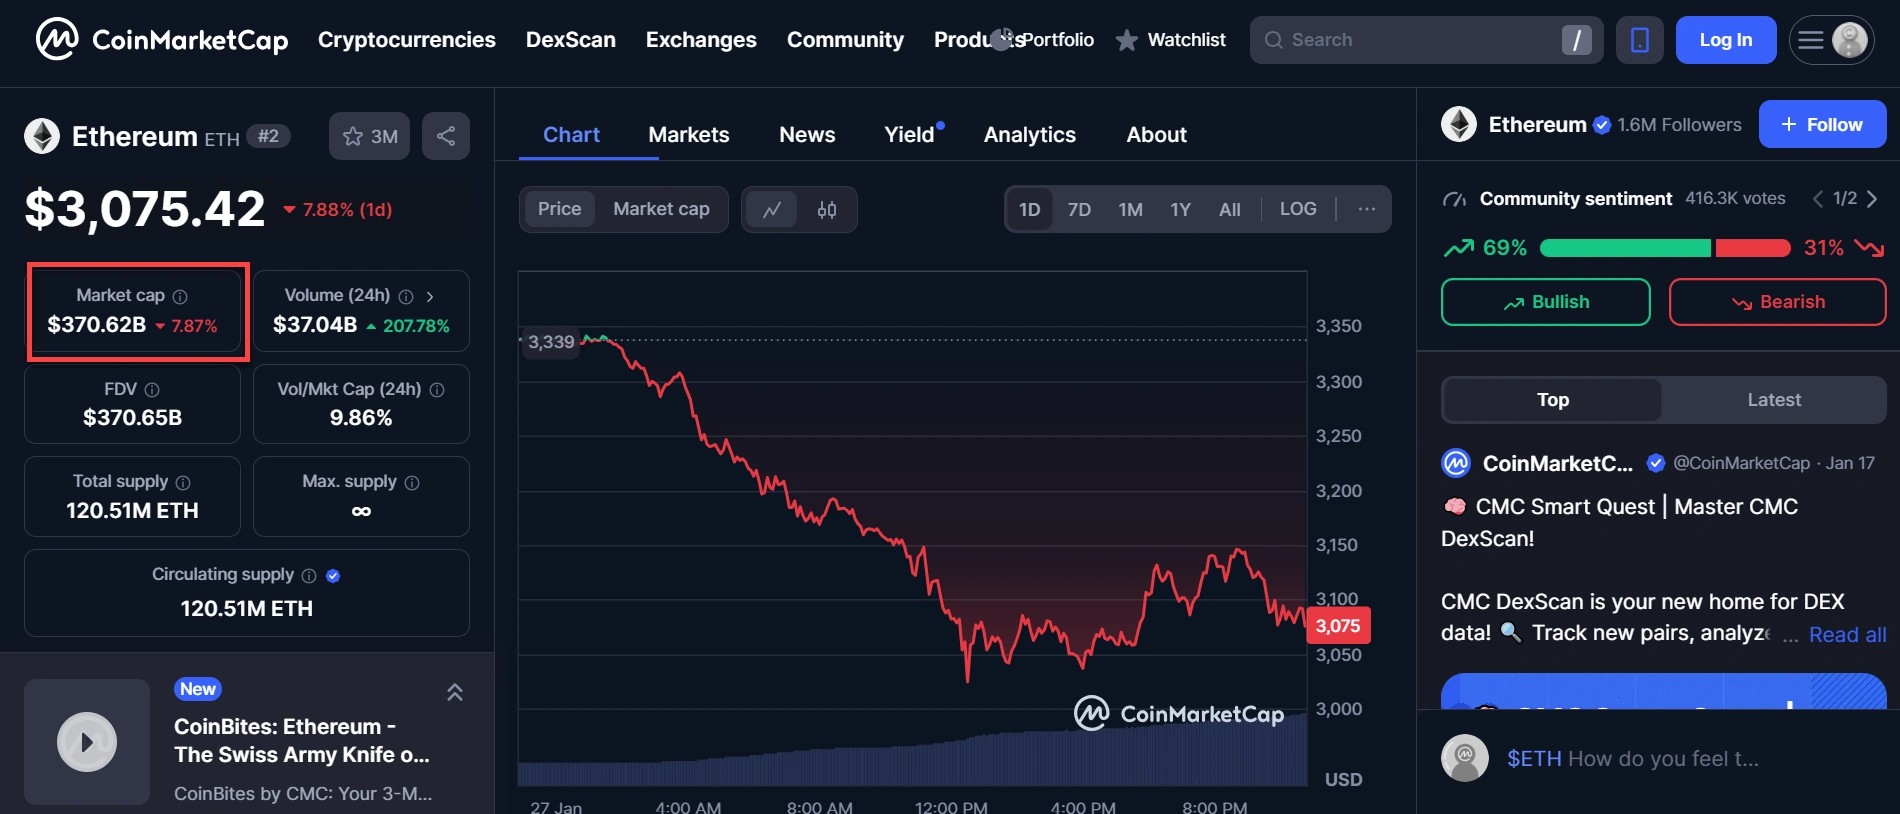This screenshot has height=814, width=1900.
Task: Click the CoinMarketCap logo in header
Action: [162, 40]
